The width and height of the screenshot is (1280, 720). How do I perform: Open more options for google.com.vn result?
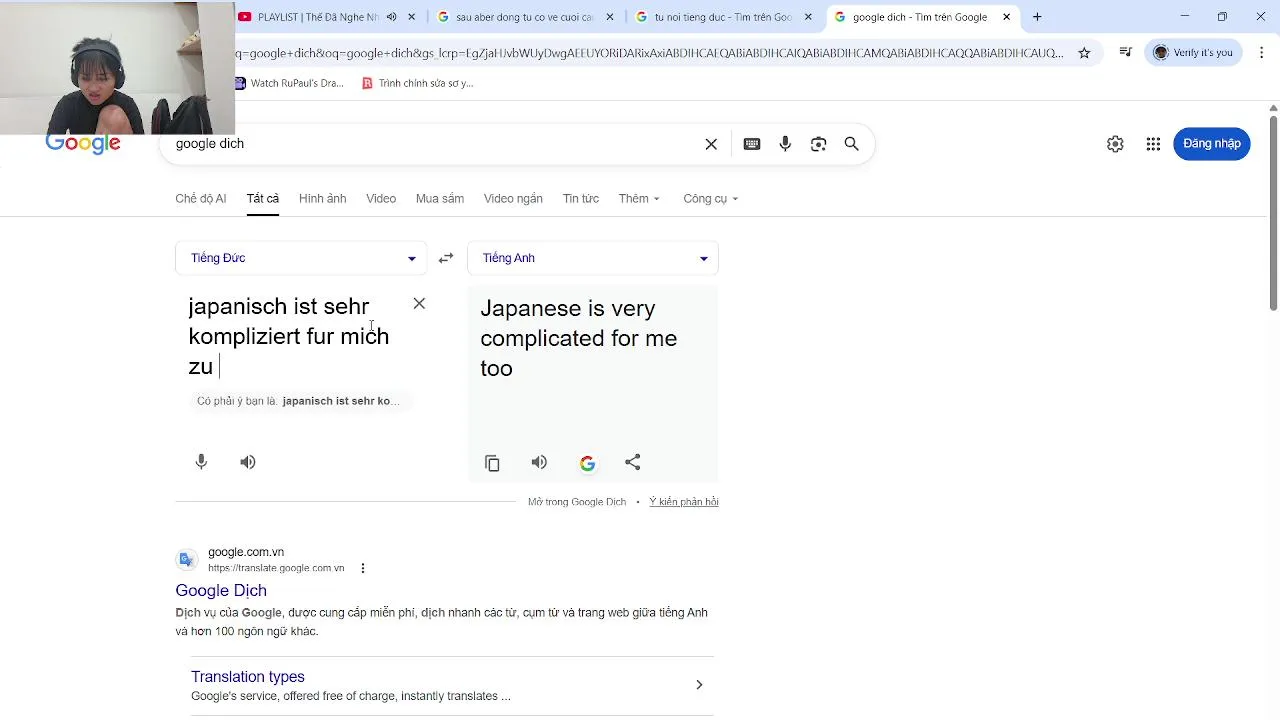(363, 568)
